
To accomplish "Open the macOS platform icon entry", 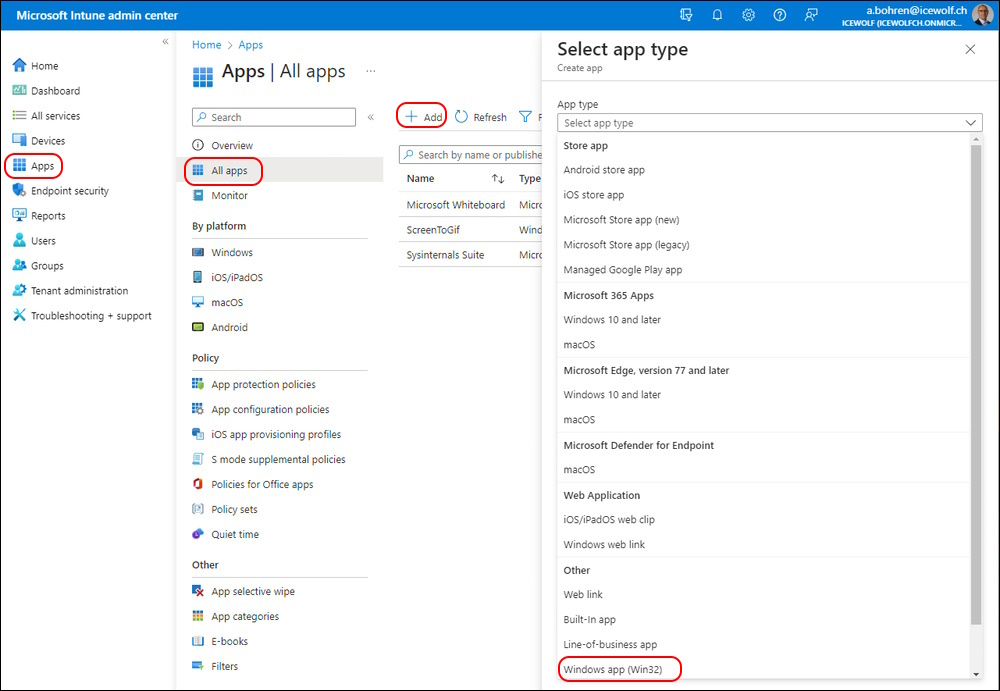I will [198, 302].
